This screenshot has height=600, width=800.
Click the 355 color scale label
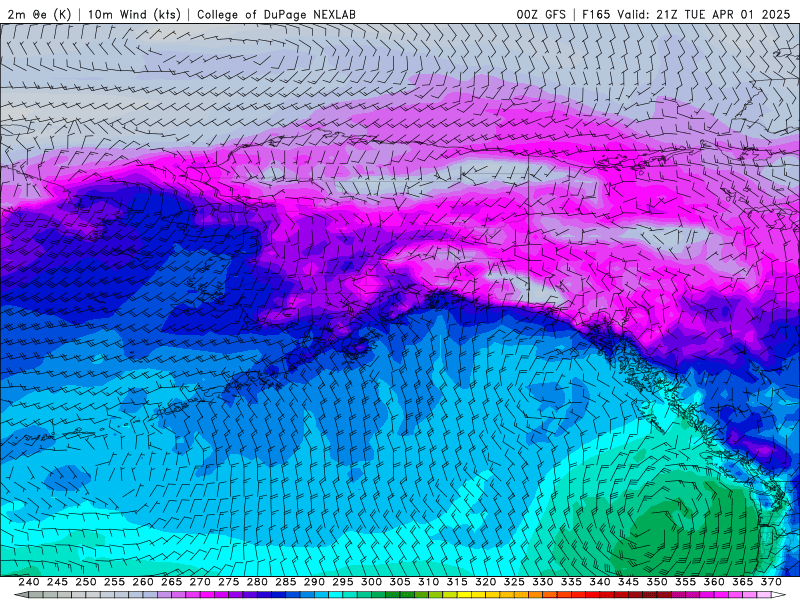tap(686, 582)
